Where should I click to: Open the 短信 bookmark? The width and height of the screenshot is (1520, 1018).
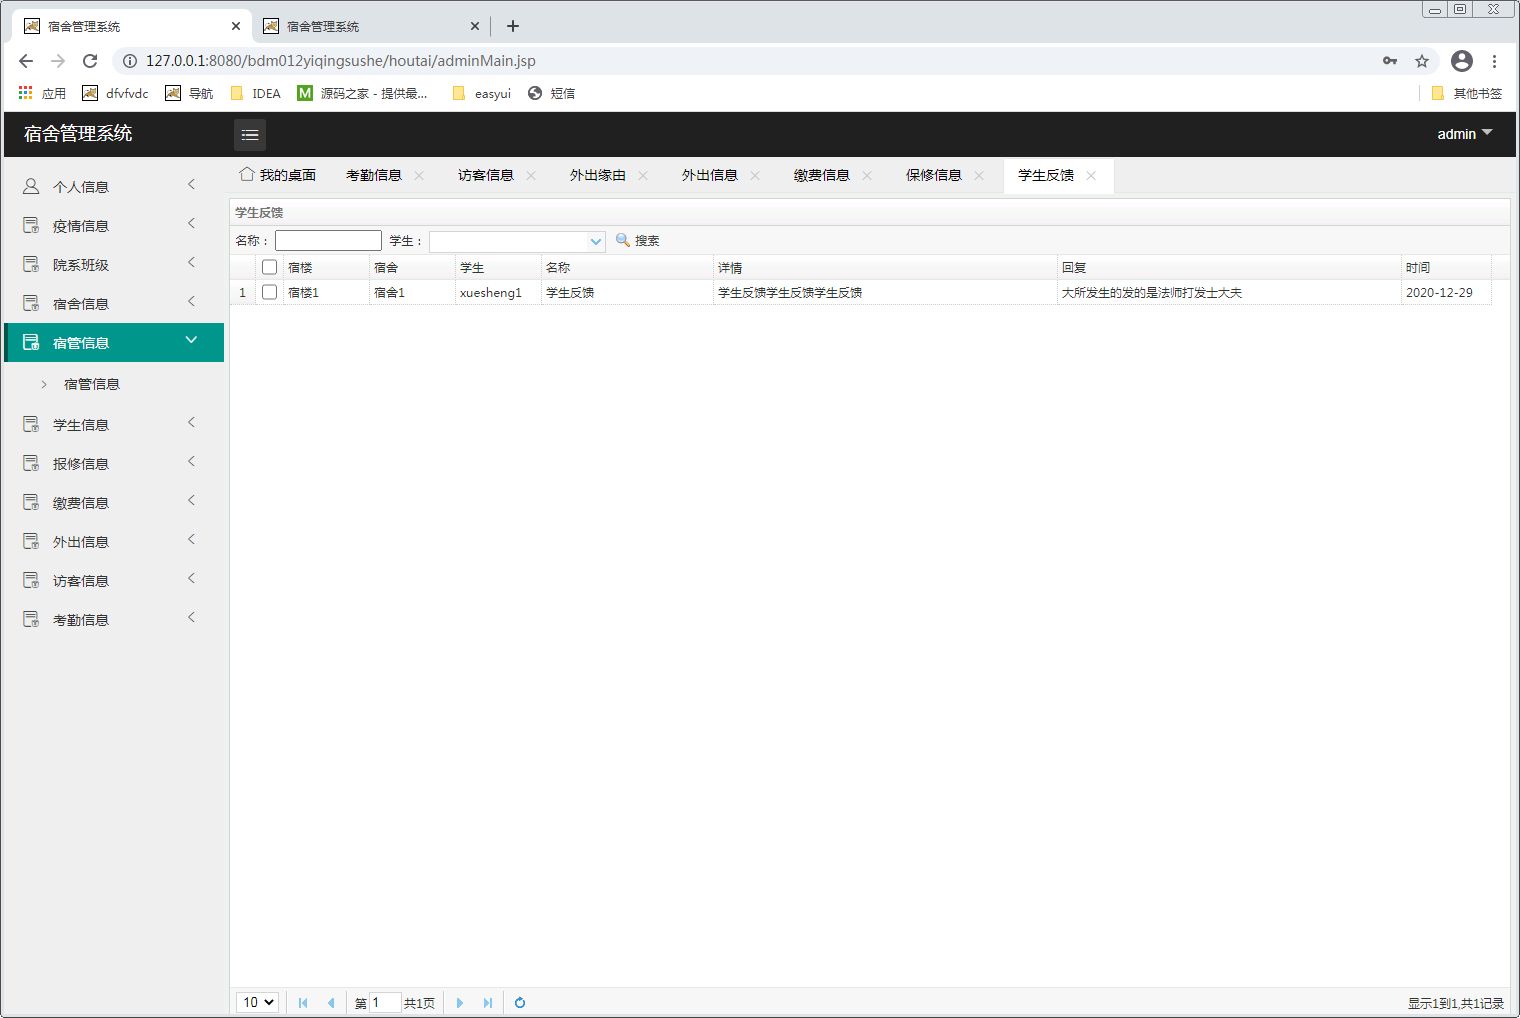551,93
